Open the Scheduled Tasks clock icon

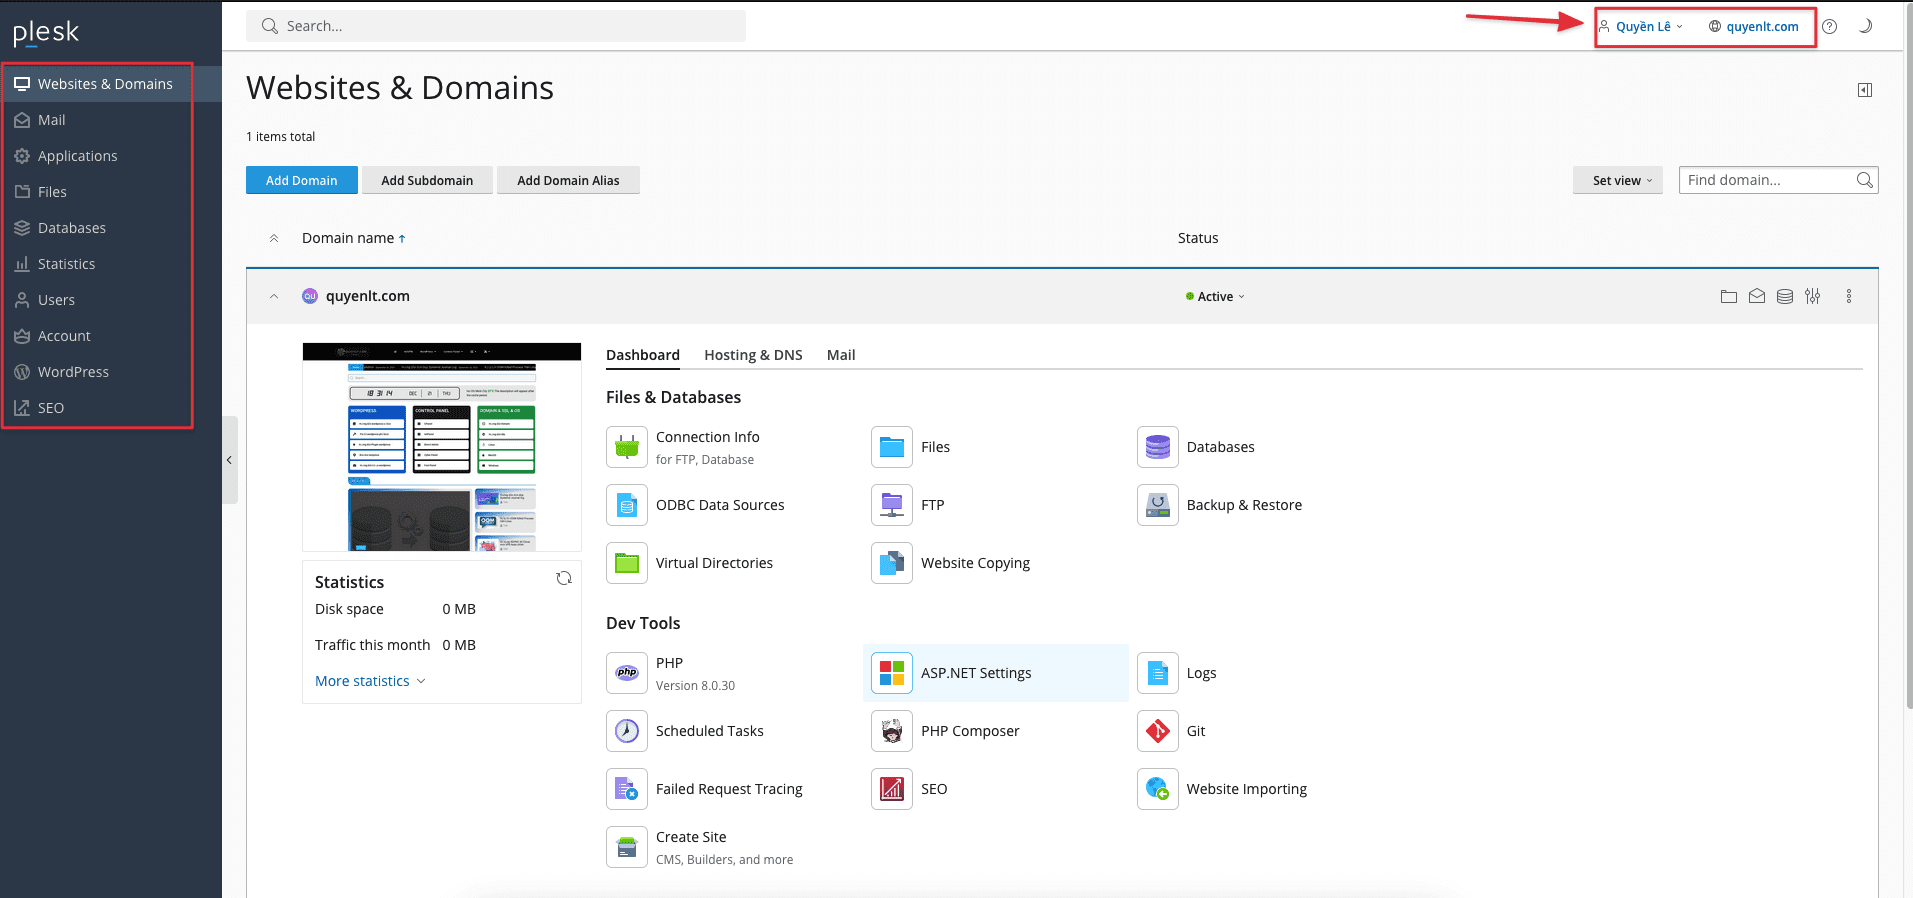(x=627, y=731)
